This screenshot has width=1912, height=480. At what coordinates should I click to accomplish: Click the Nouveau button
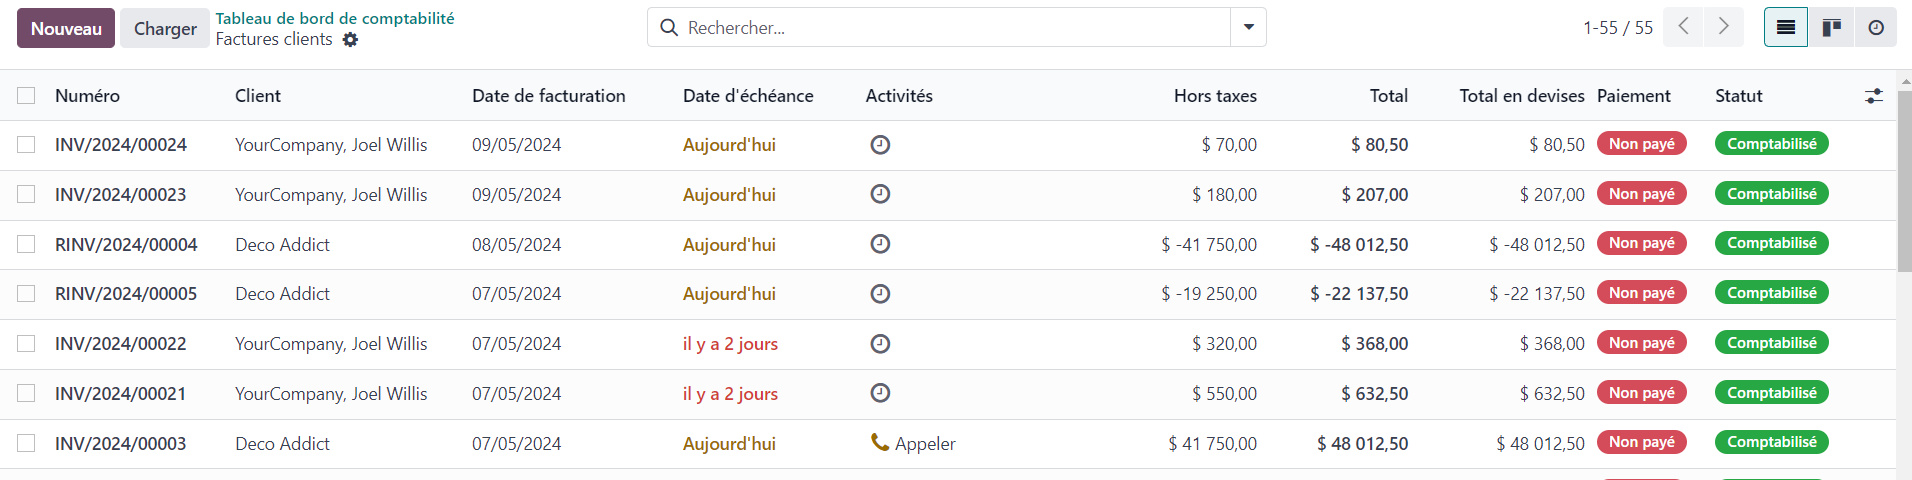pyautogui.click(x=66, y=28)
